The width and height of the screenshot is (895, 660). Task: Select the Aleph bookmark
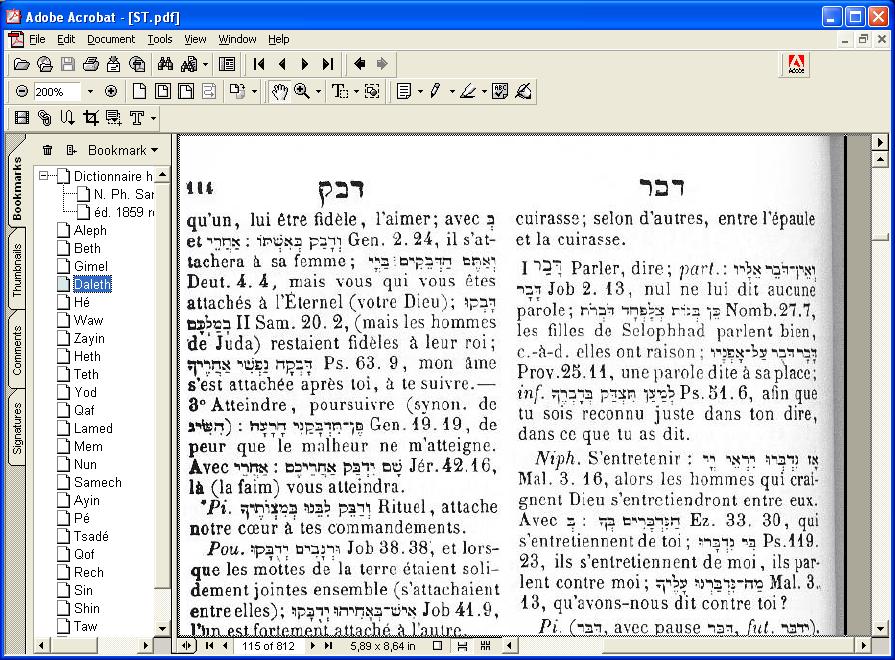pyautogui.click(x=90, y=230)
